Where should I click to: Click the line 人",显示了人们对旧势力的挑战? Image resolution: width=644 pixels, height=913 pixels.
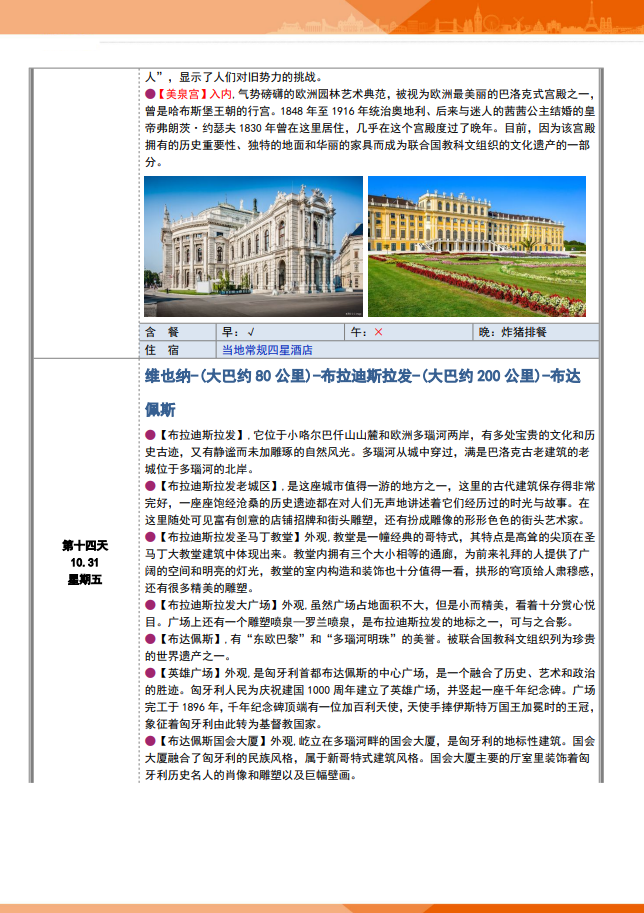coord(234,77)
